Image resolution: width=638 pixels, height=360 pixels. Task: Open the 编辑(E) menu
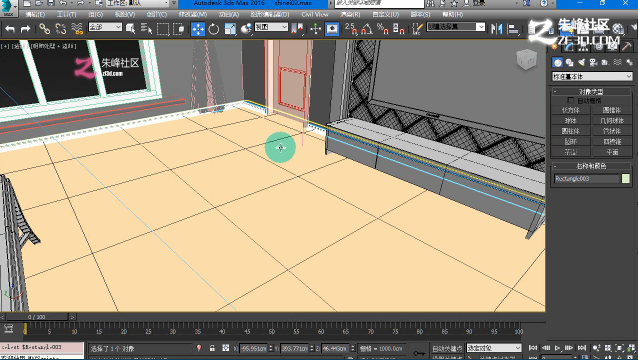coord(35,14)
